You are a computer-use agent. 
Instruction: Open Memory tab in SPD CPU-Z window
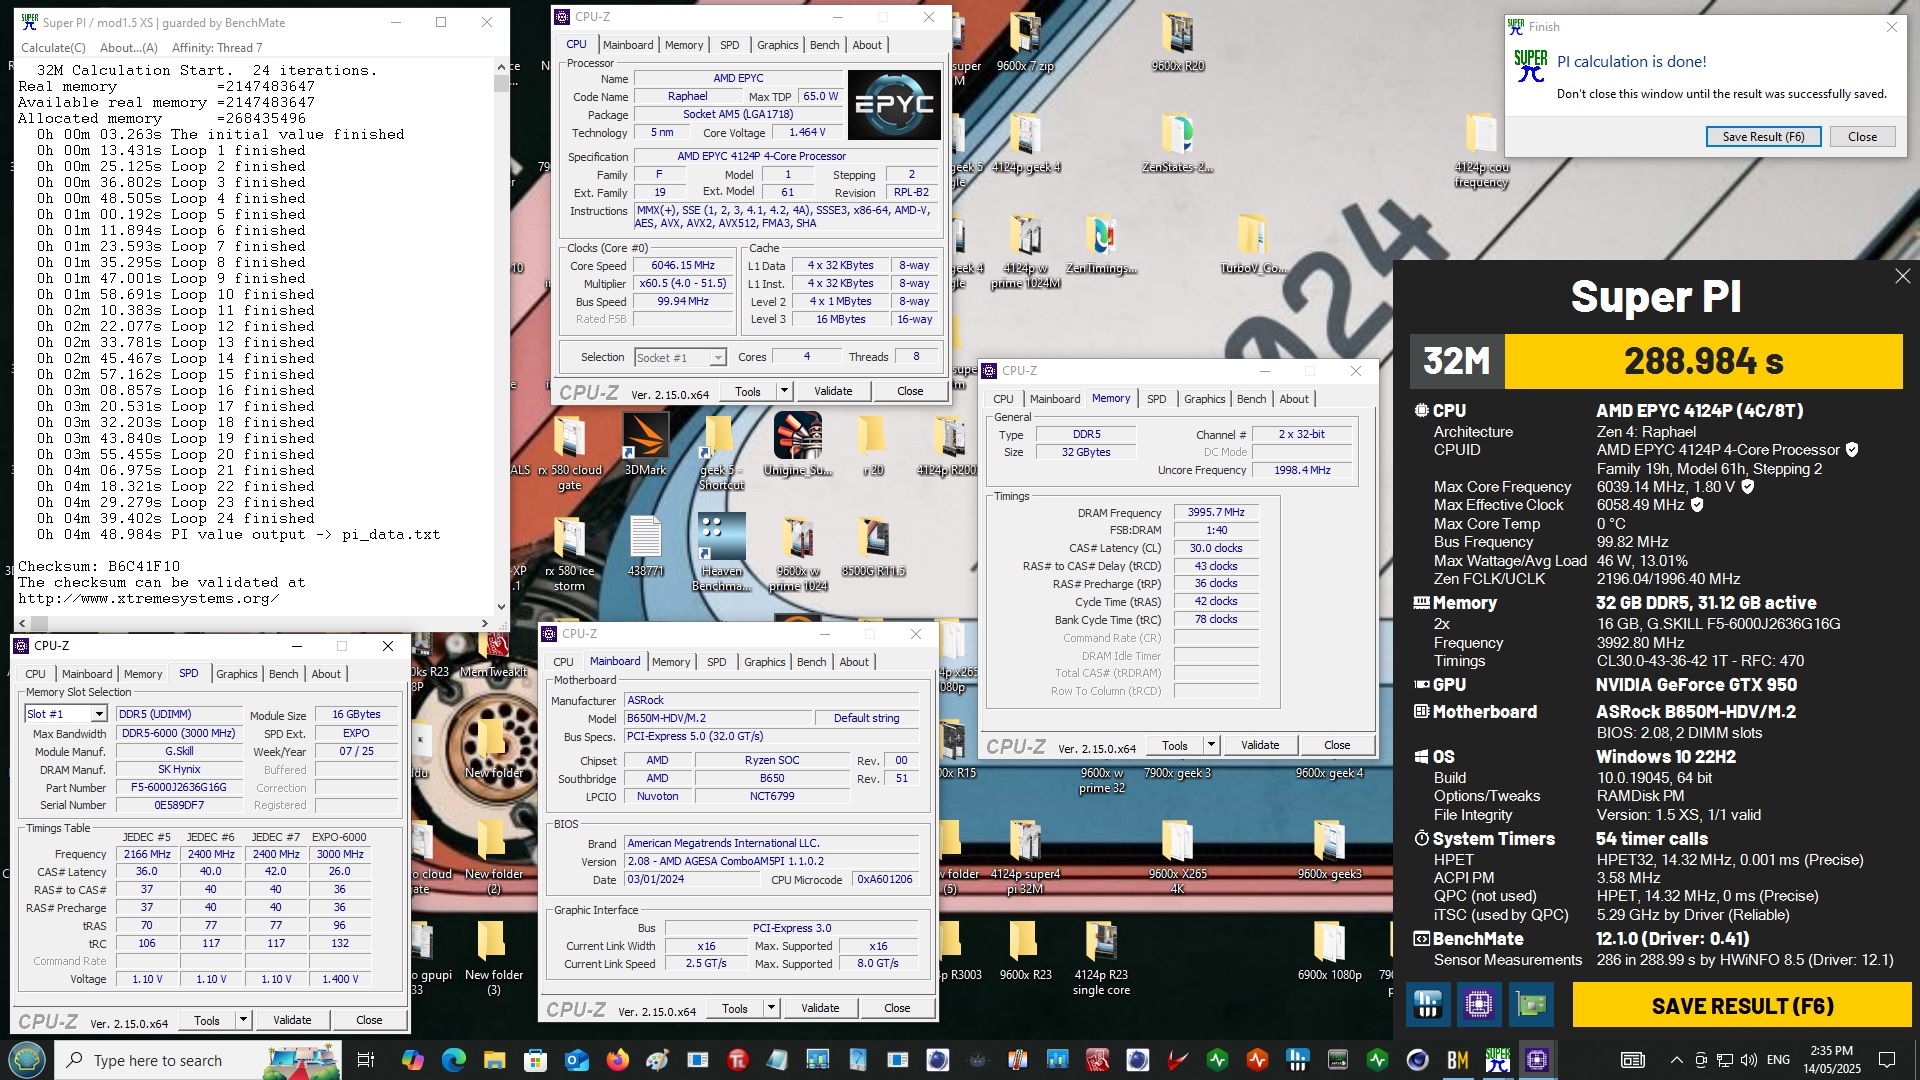[143, 674]
